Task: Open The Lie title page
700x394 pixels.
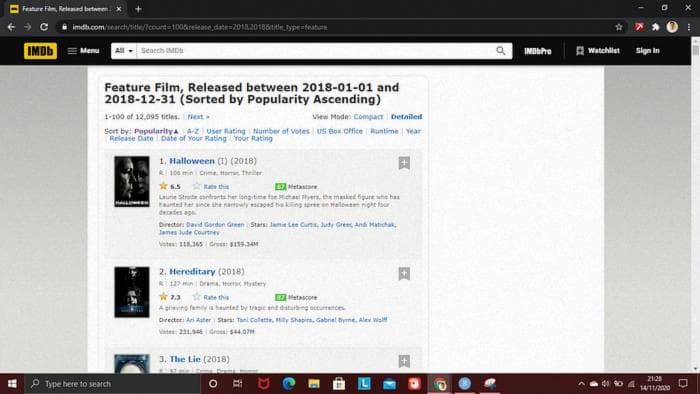Action: [x=185, y=359]
